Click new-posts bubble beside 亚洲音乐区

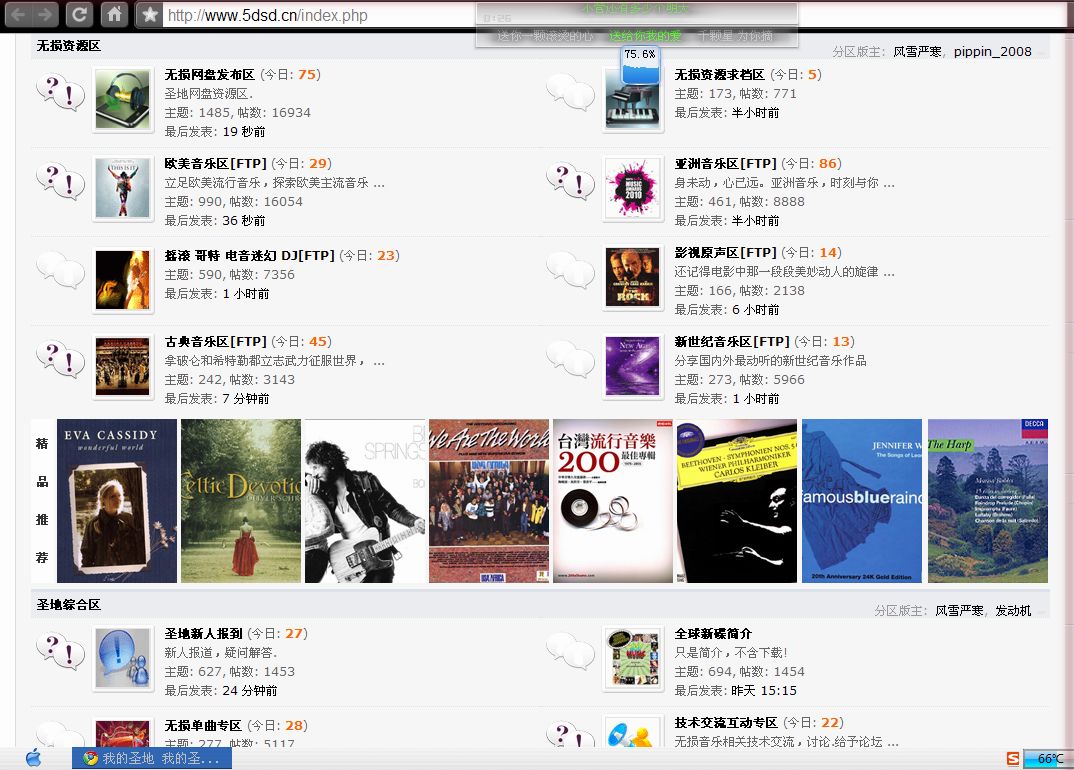[571, 181]
